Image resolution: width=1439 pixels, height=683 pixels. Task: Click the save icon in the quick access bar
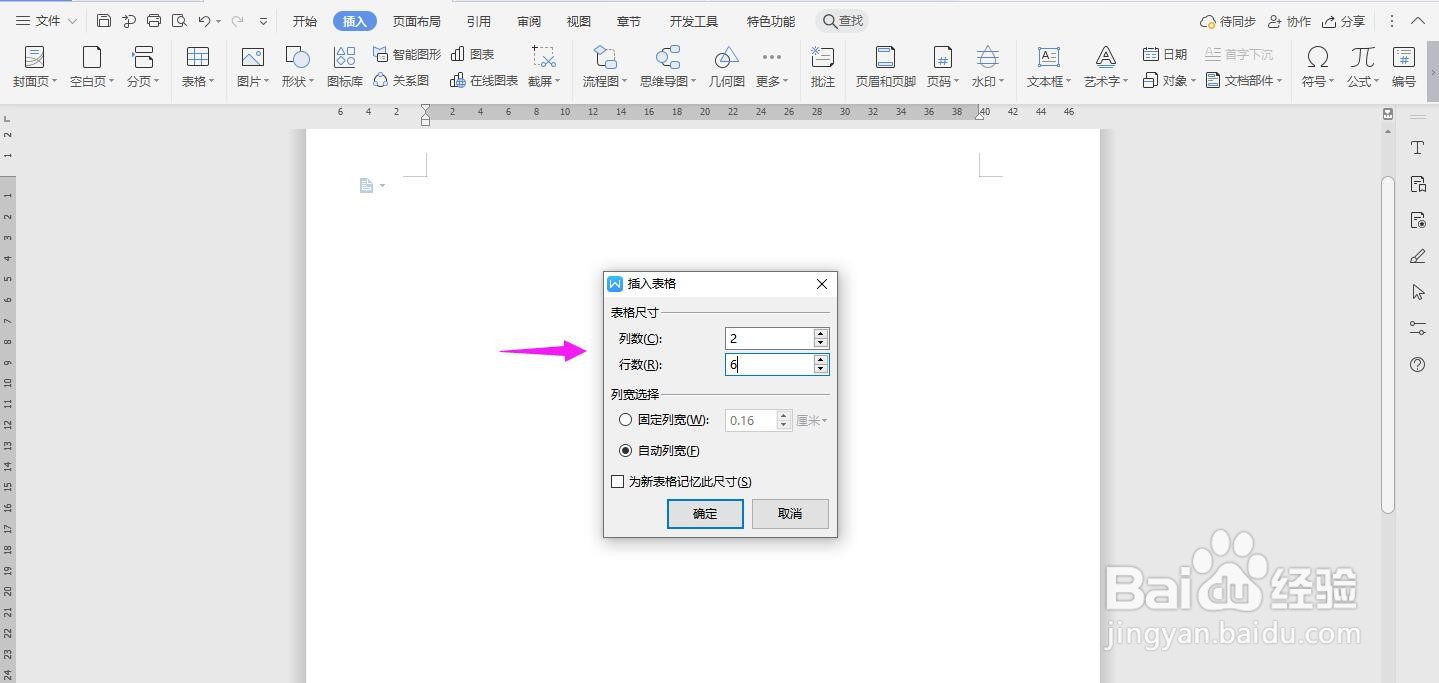[x=104, y=21]
